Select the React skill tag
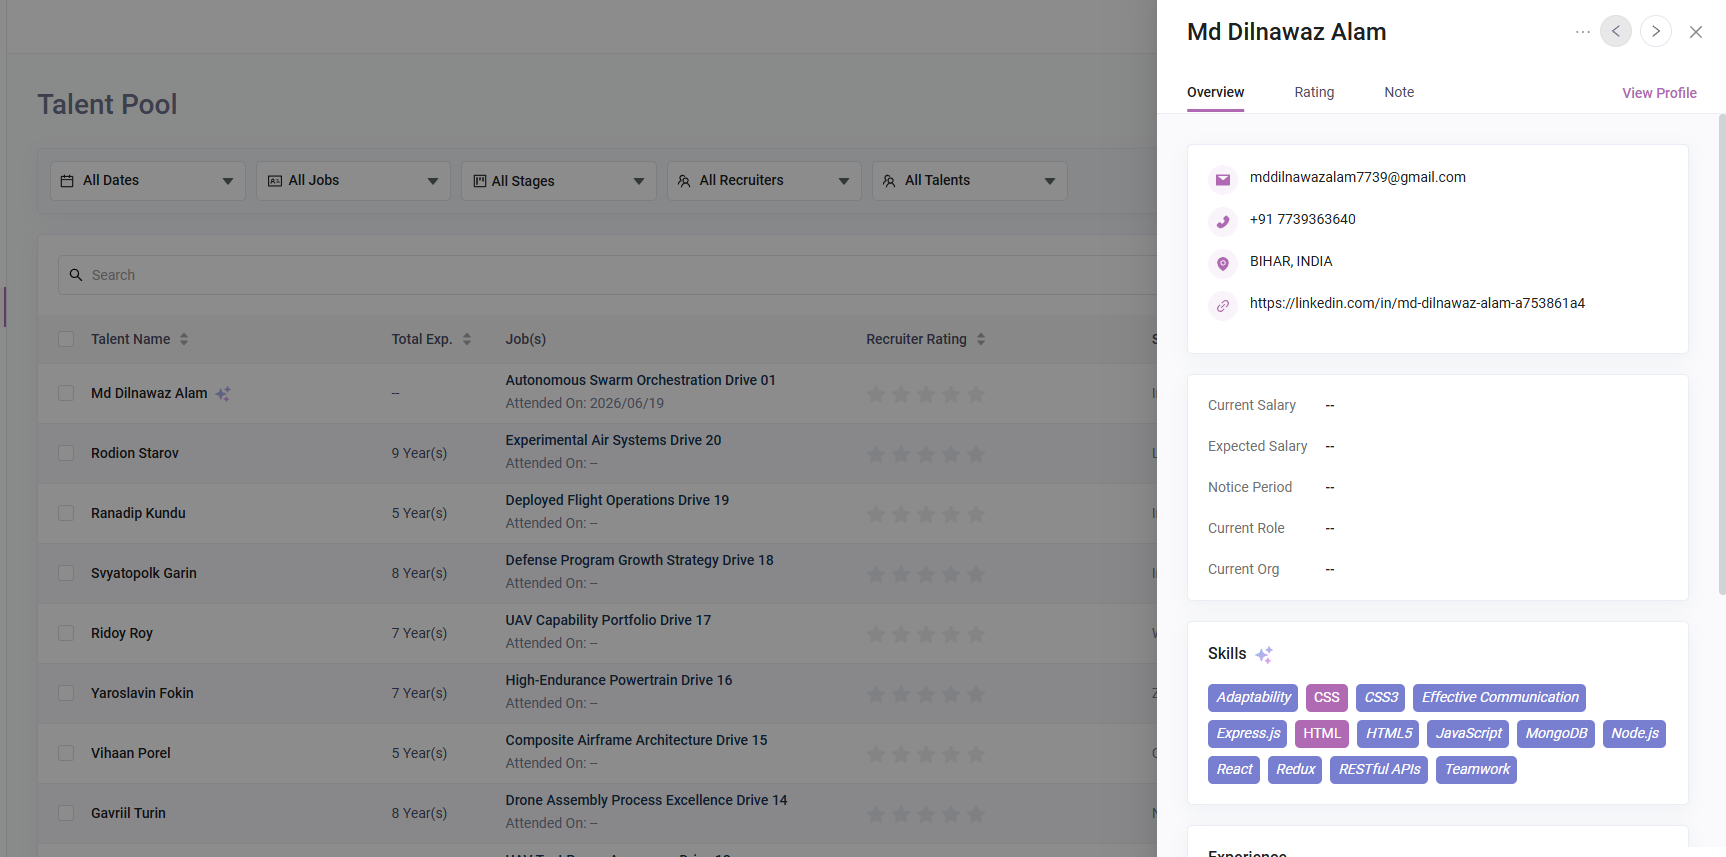1726x857 pixels. pos(1234,770)
